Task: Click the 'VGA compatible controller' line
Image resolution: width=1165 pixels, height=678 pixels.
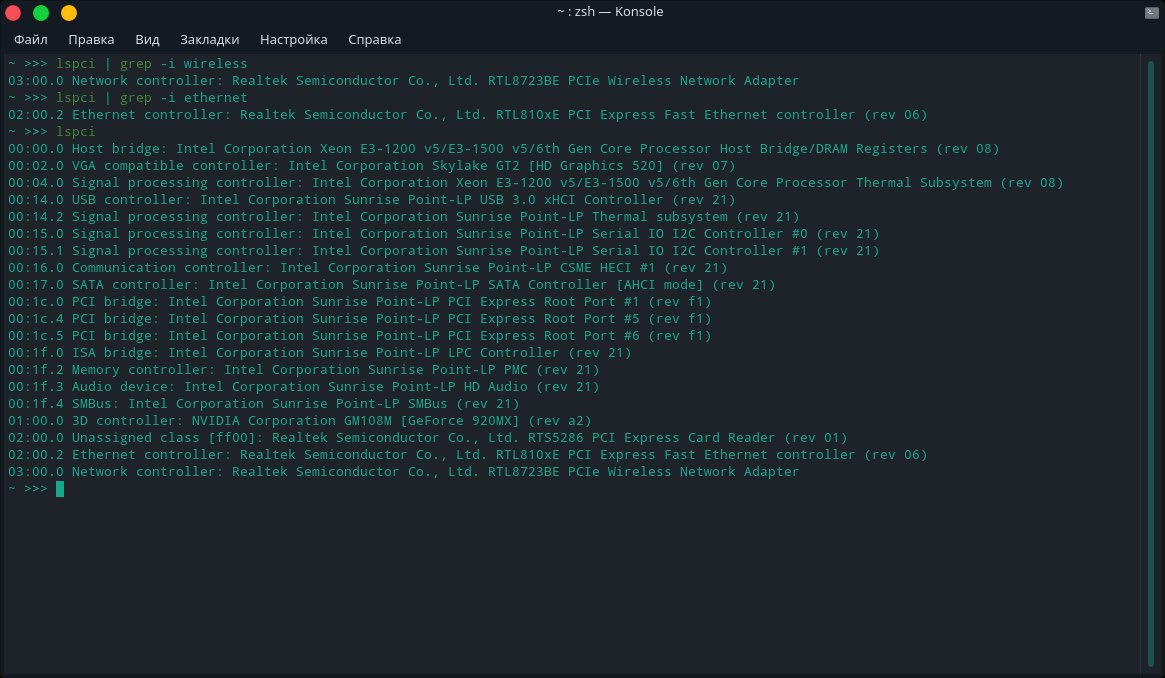Action: pyautogui.click(x=371, y=166)
